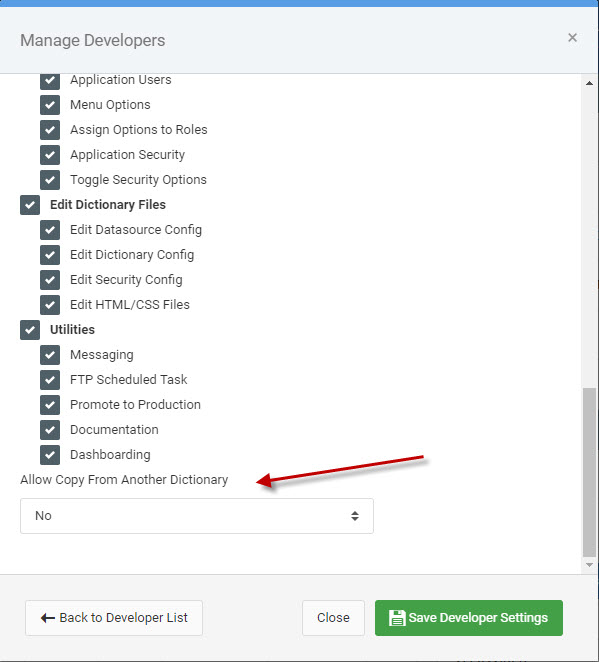The width and height of the screenshot is (599, 662).
Task: Toggle the Application Security checkbox
Action: (50, 155)
